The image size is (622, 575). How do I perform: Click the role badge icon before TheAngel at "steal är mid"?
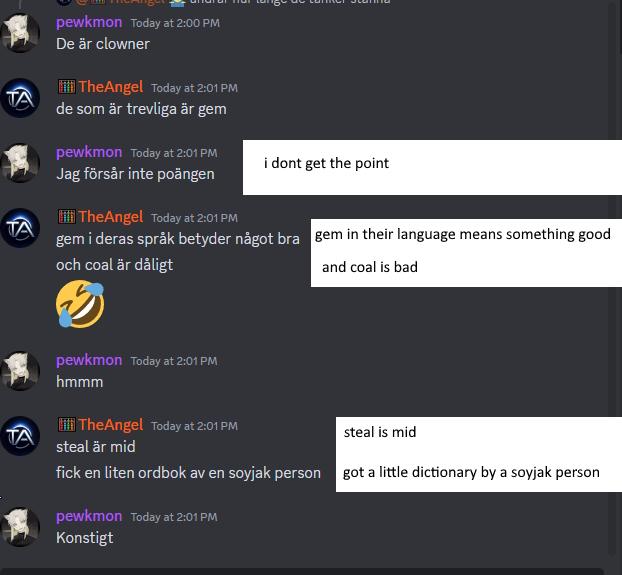[66, 425]
